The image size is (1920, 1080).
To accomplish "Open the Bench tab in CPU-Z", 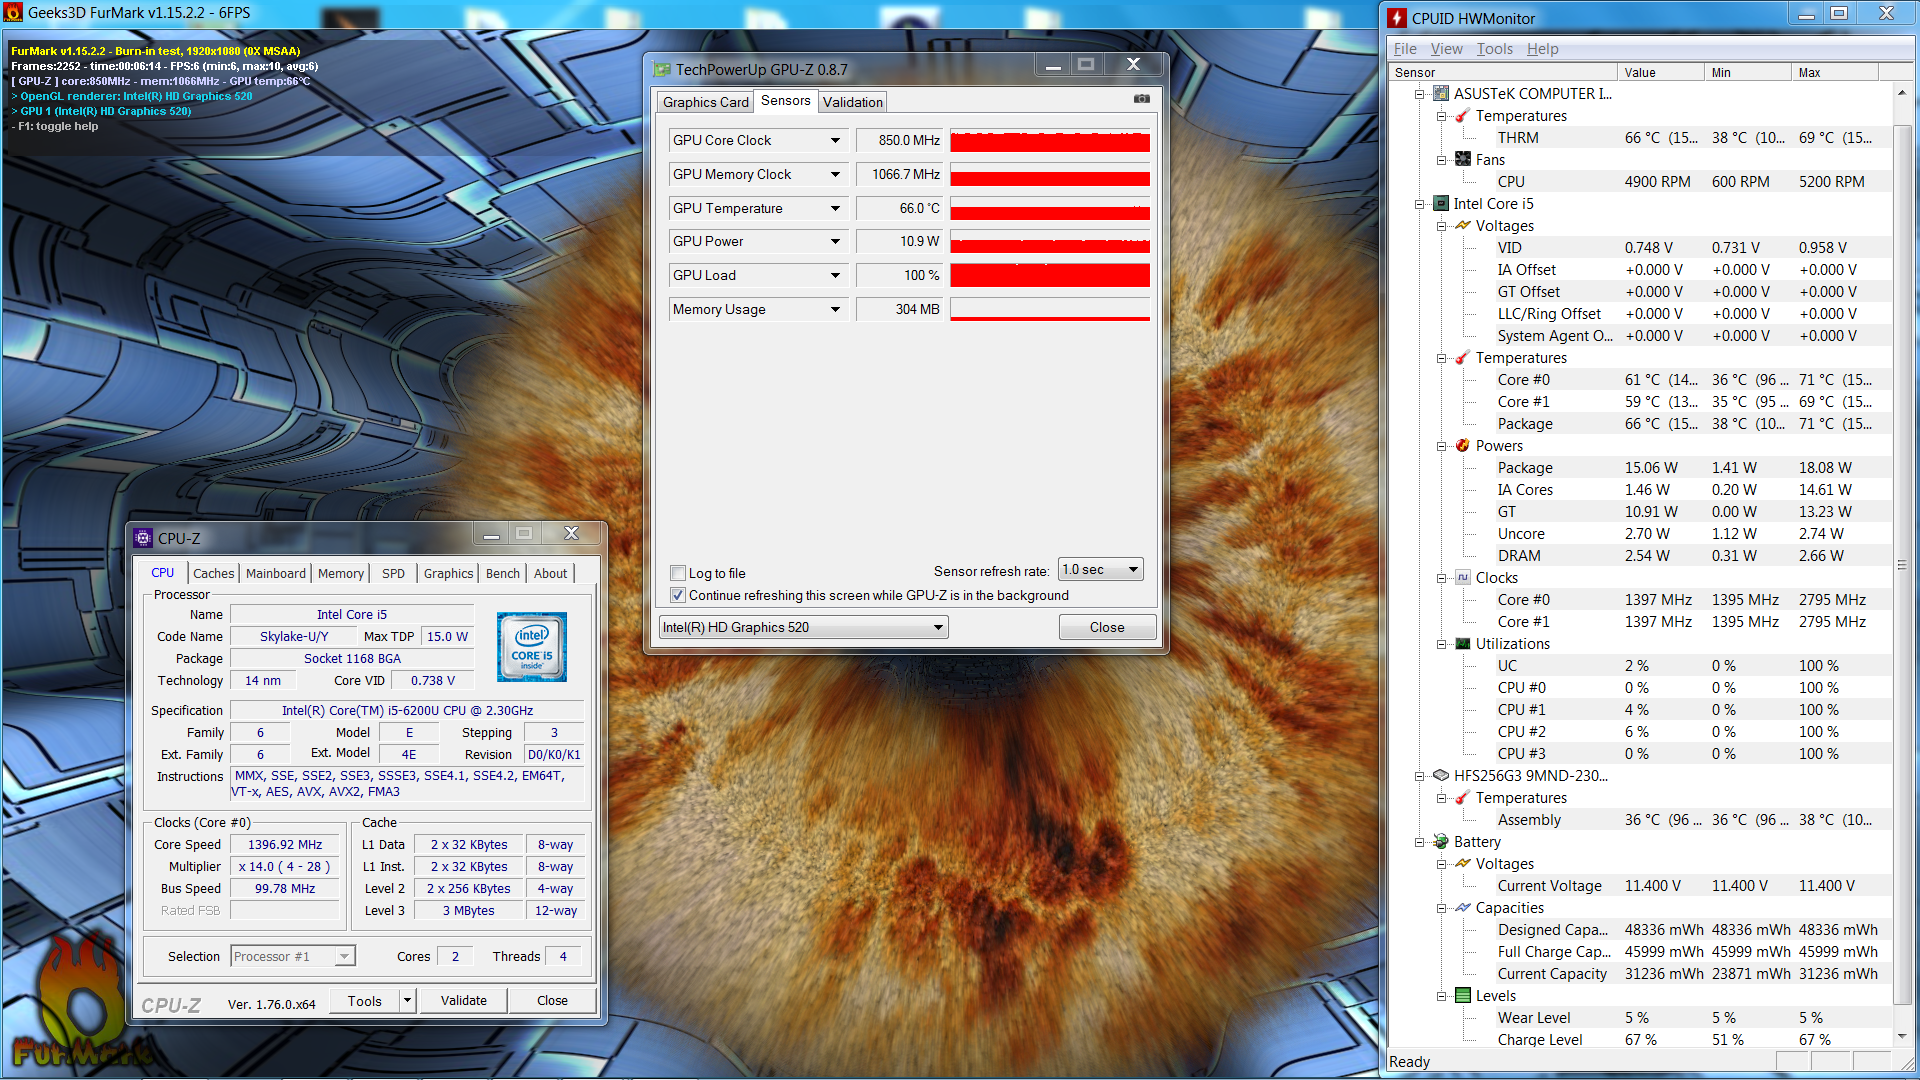I will click(x=503, y=573).
